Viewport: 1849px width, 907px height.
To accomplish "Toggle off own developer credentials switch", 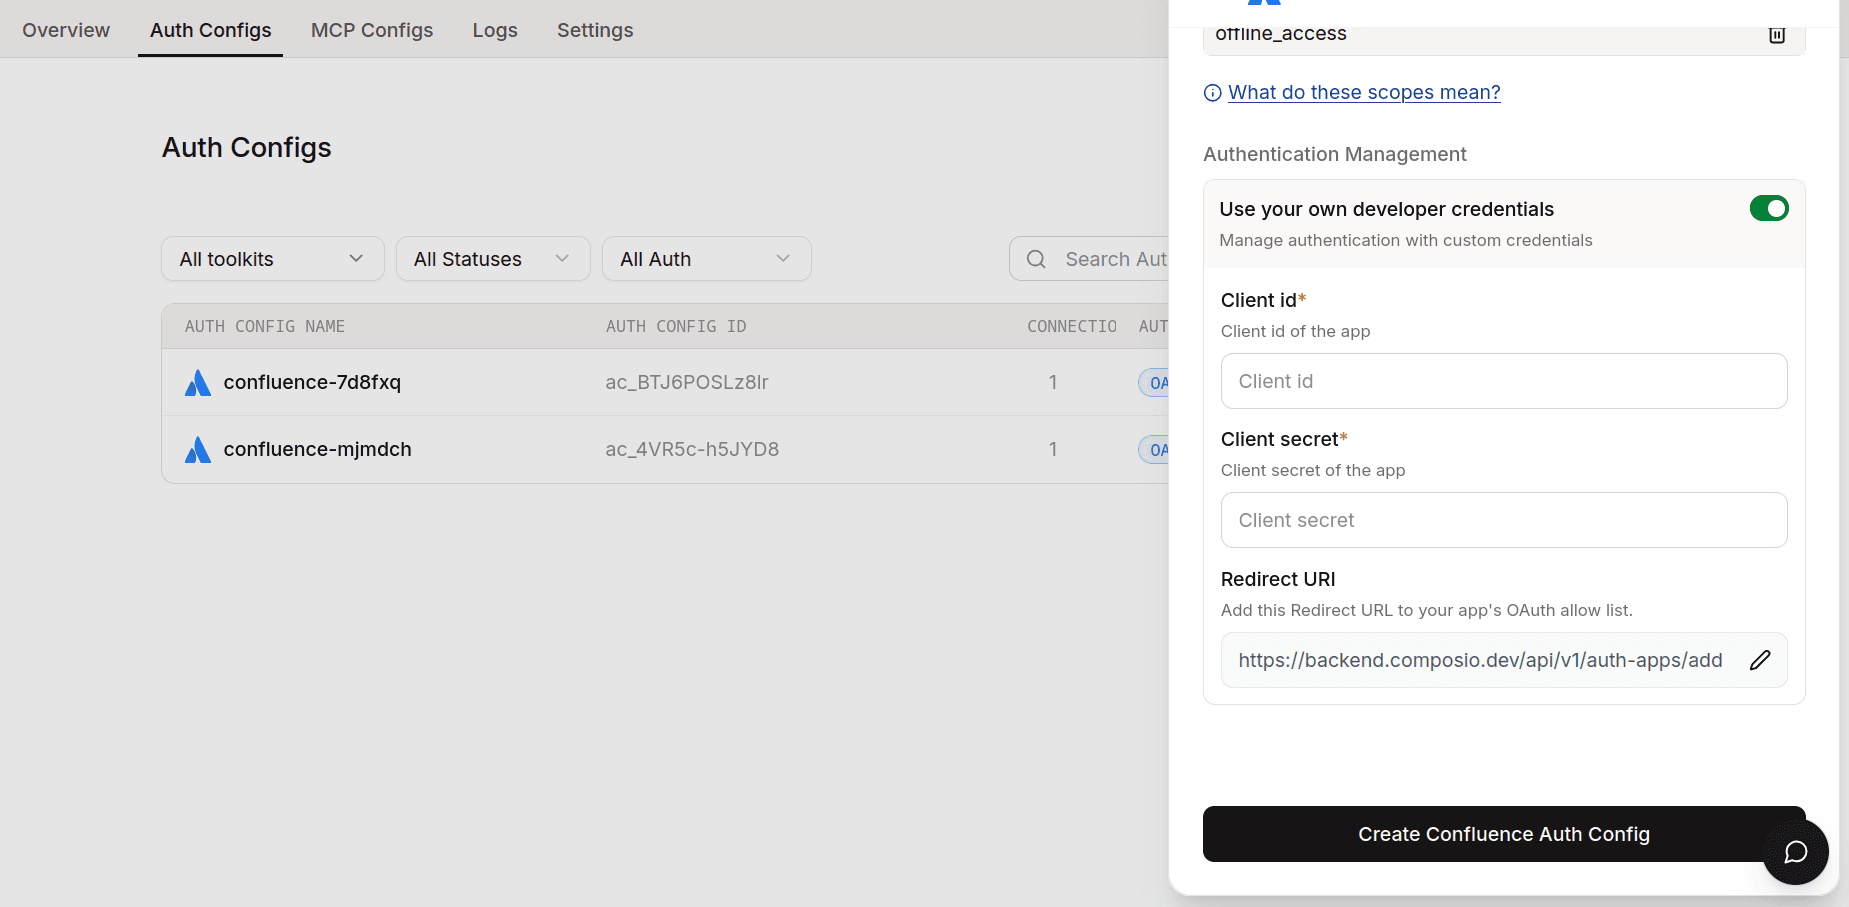I will [1768, 208].
